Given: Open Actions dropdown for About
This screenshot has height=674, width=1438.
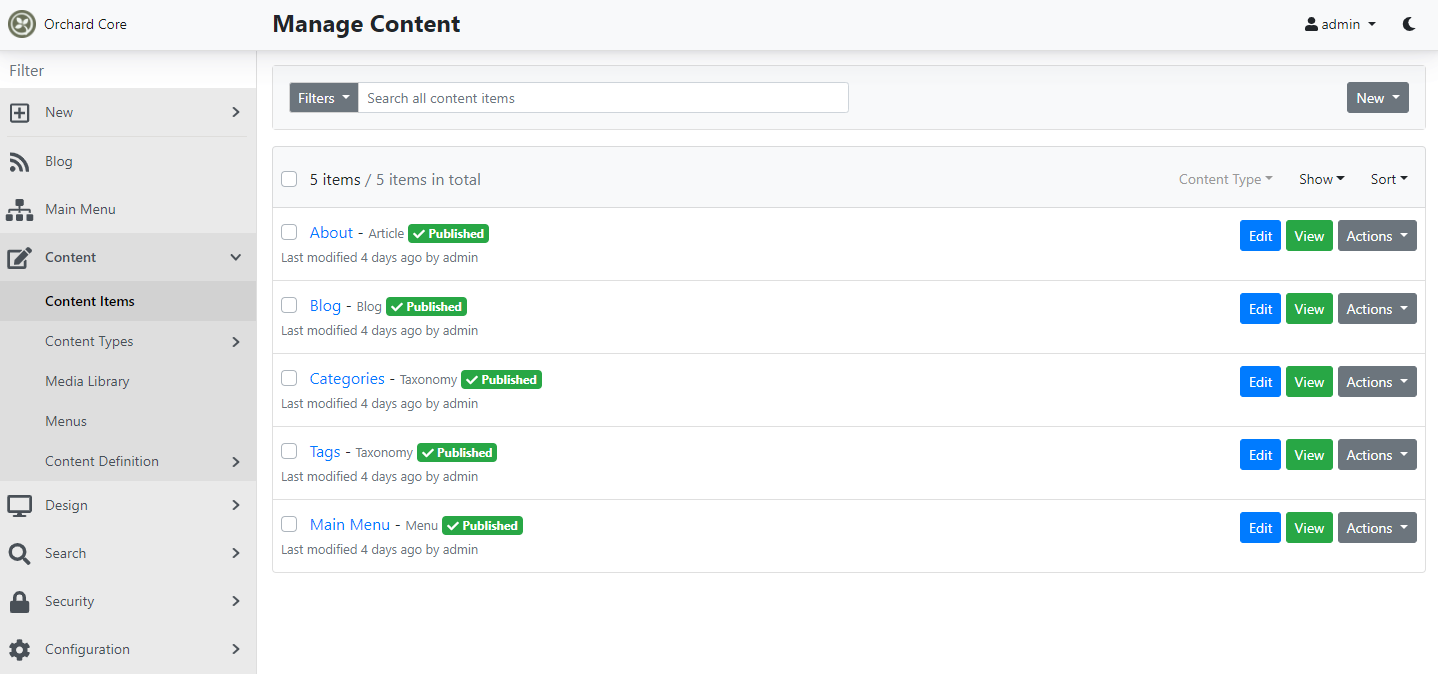Looking at the screenshot, I should tap(1377, 236).
